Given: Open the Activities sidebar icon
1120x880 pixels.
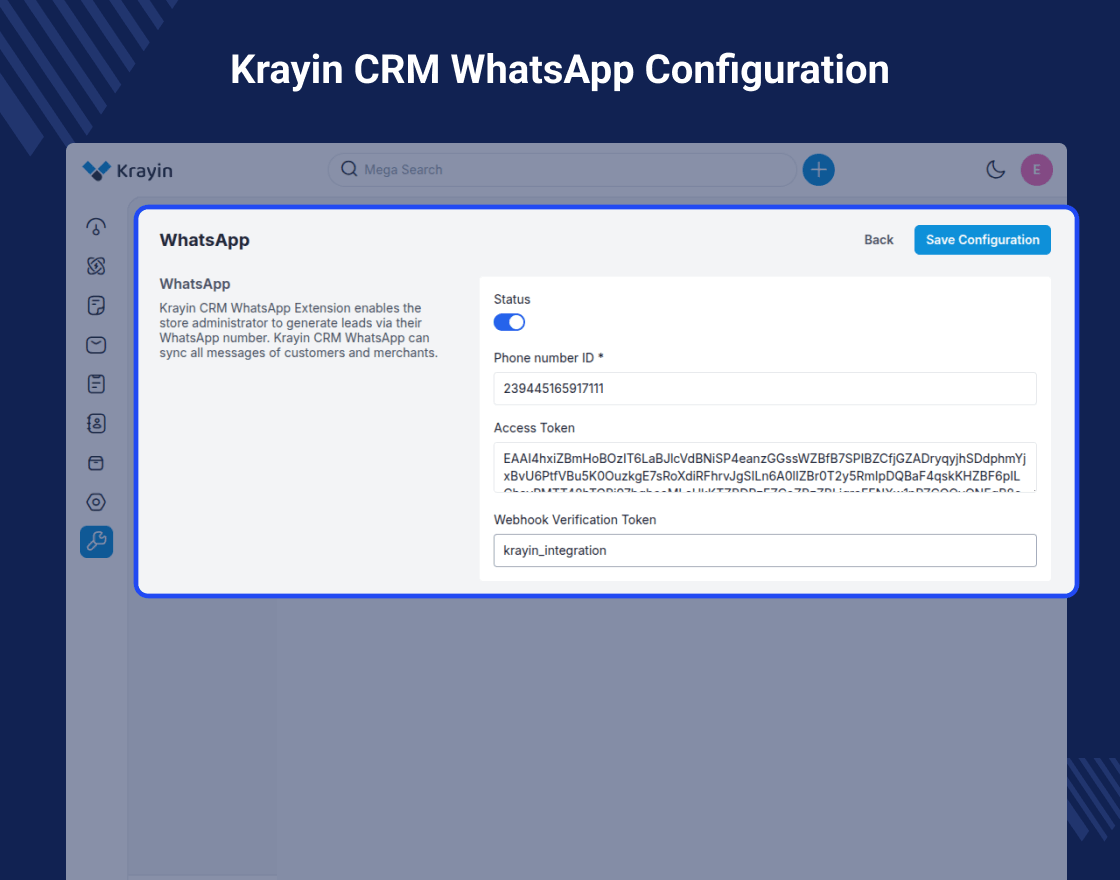Looking at the screenshot, I should 96,384.
